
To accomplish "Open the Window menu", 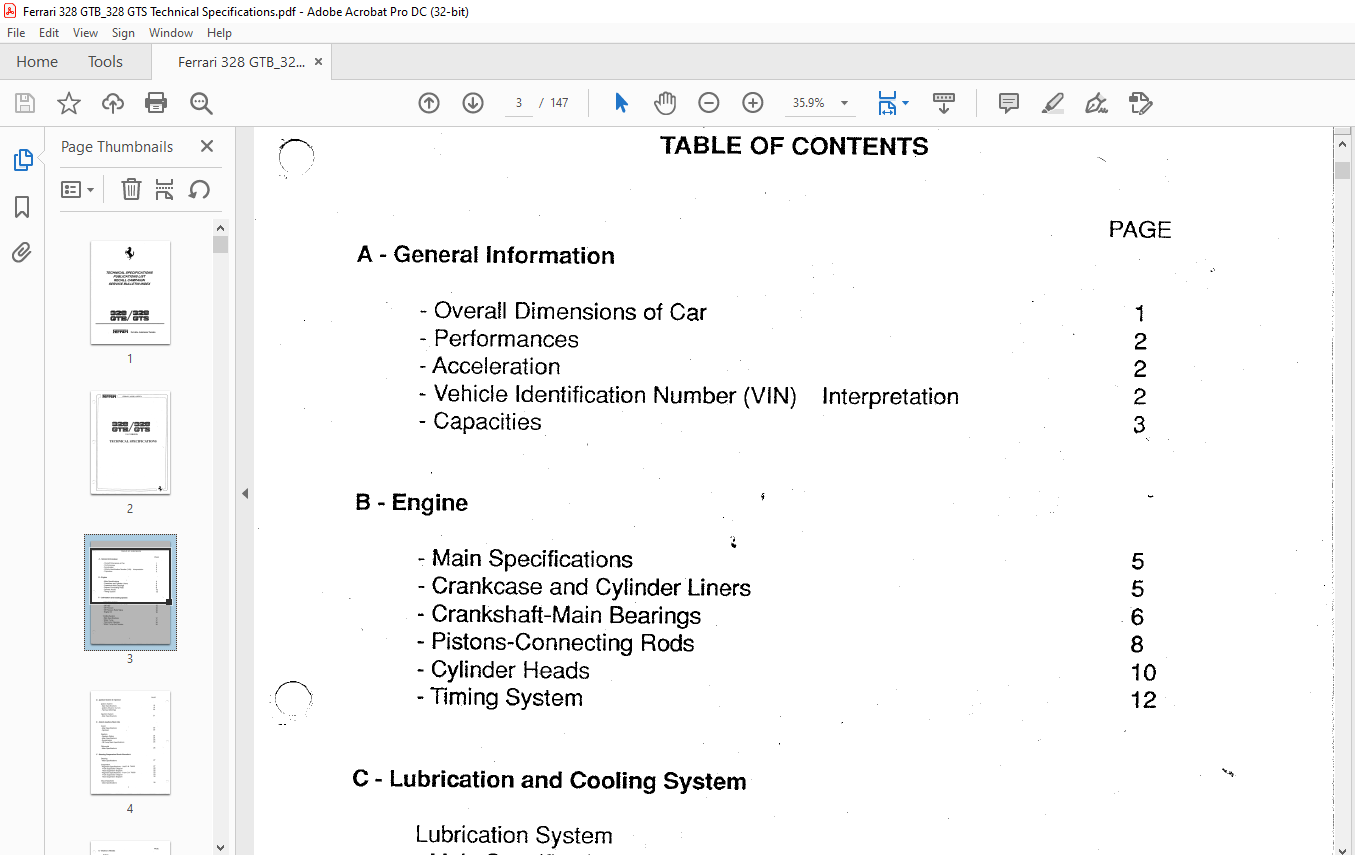I will tap(171, 33).
